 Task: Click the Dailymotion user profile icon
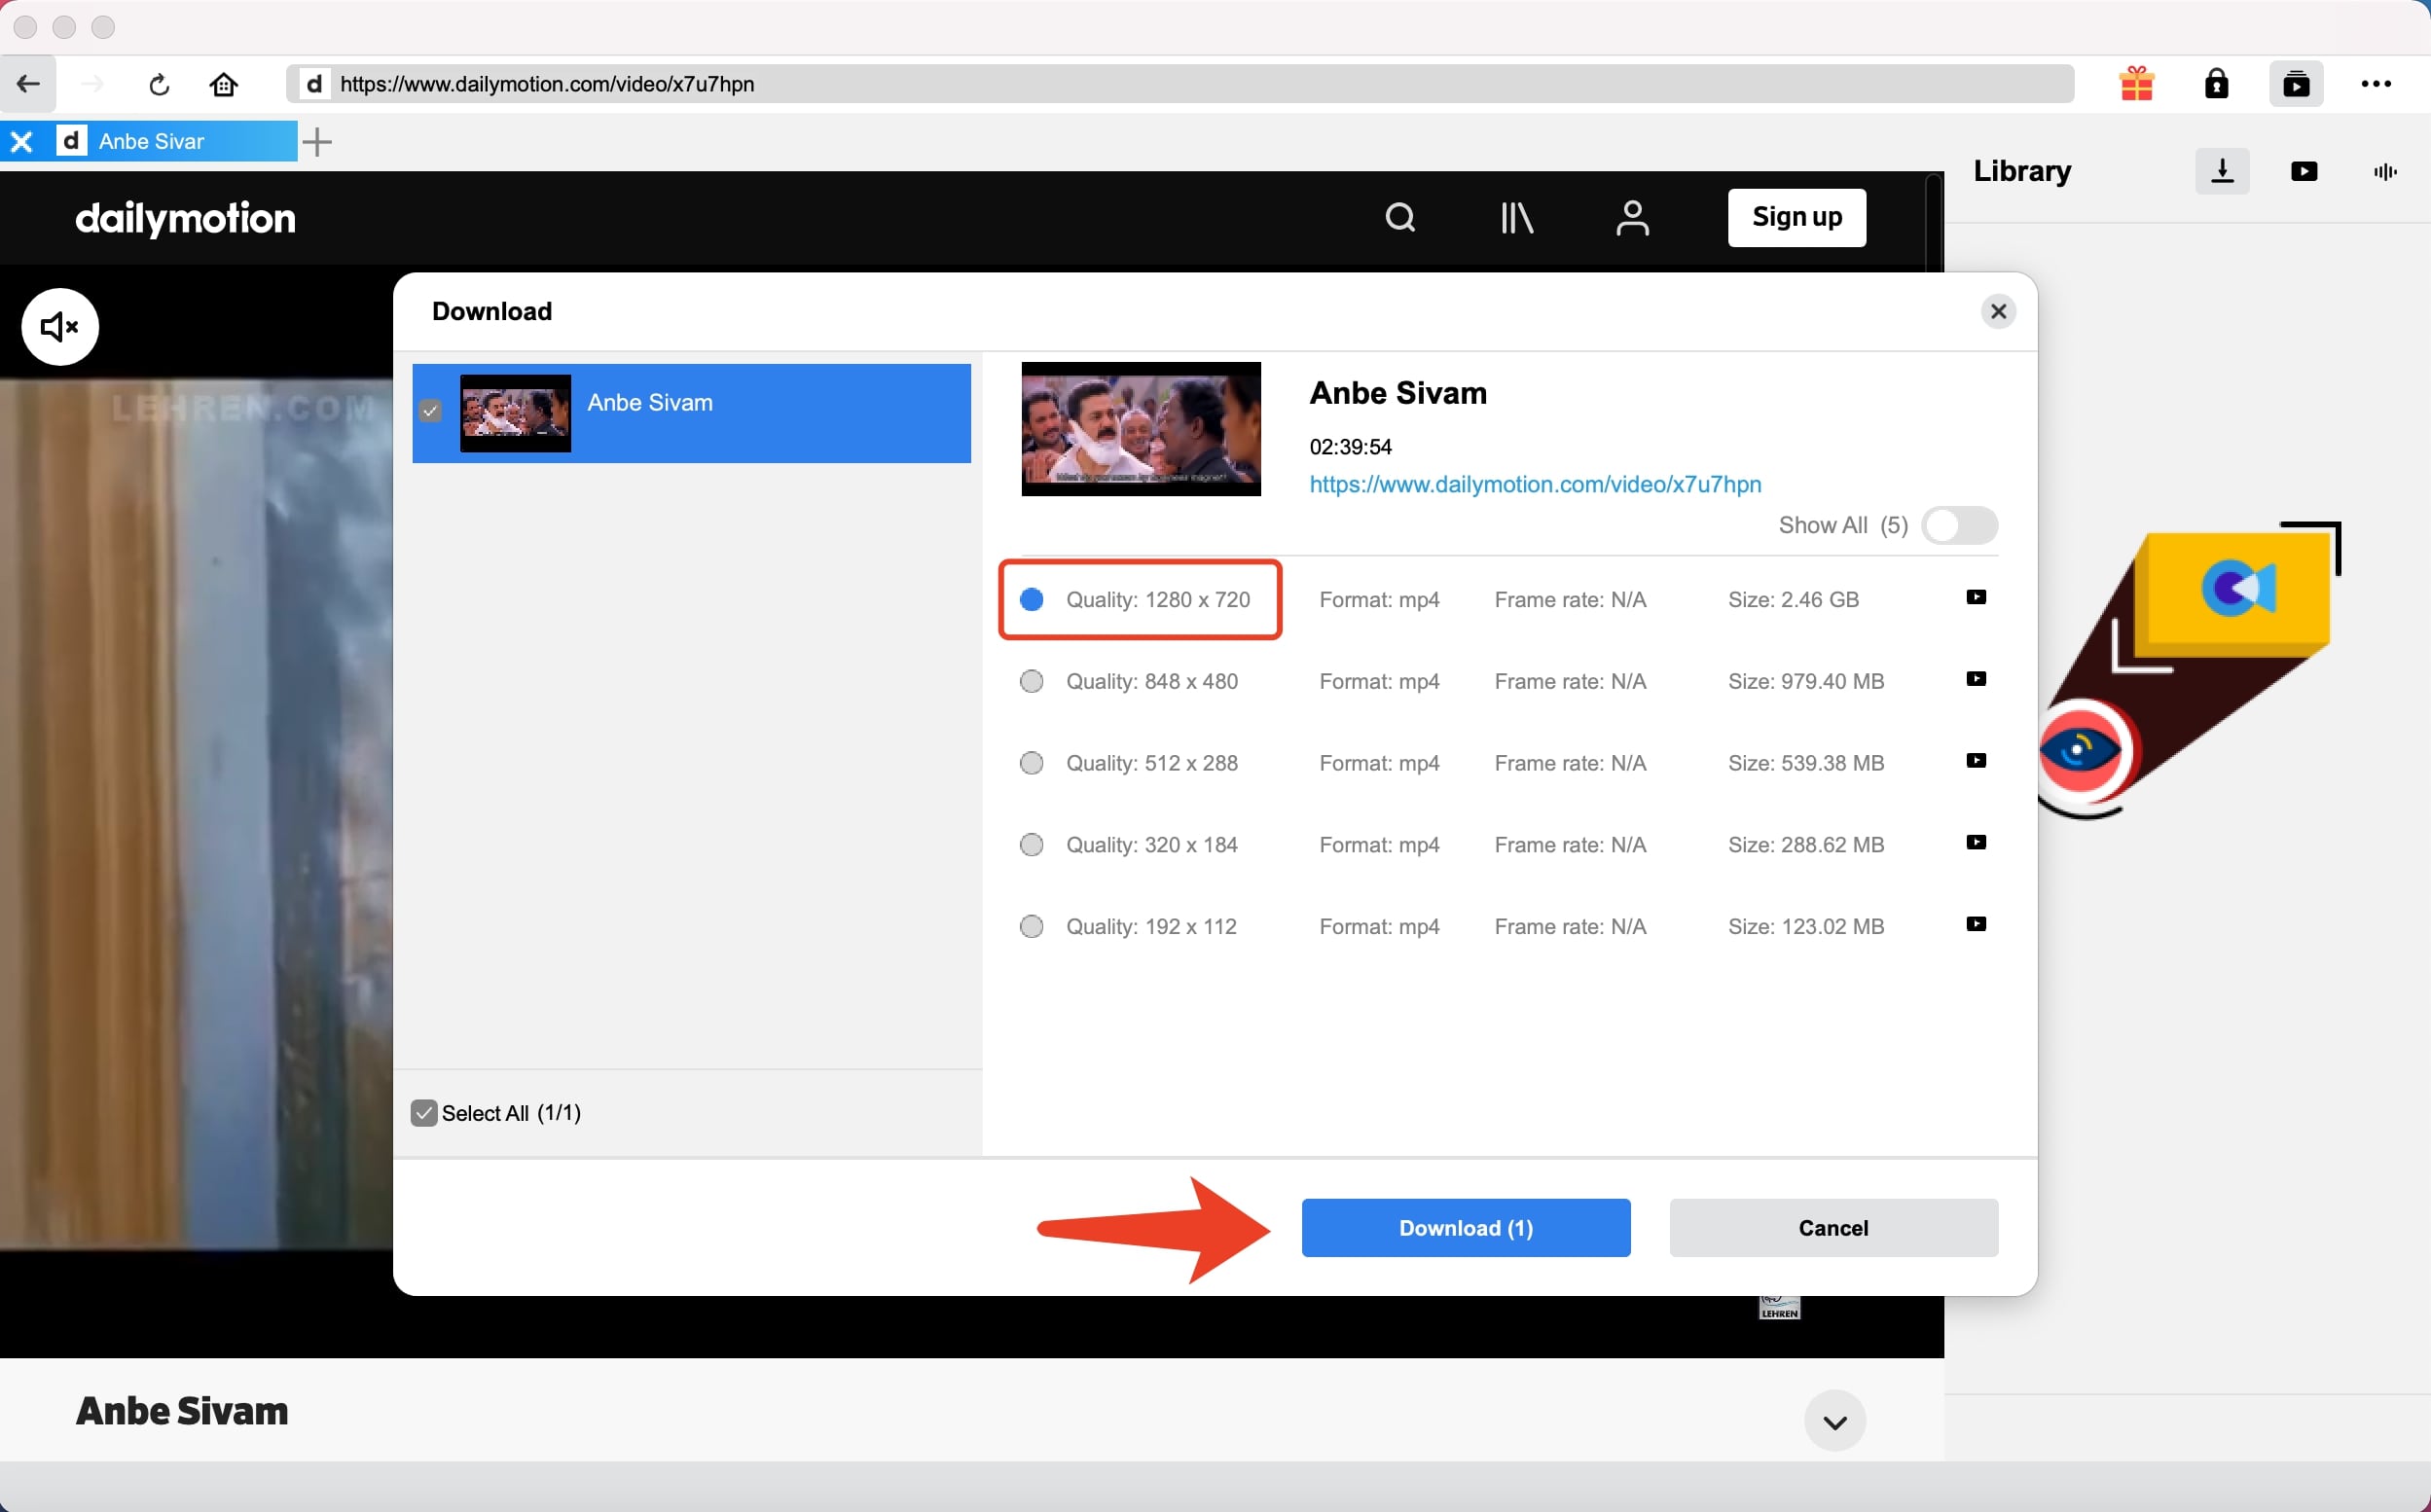1632,217
